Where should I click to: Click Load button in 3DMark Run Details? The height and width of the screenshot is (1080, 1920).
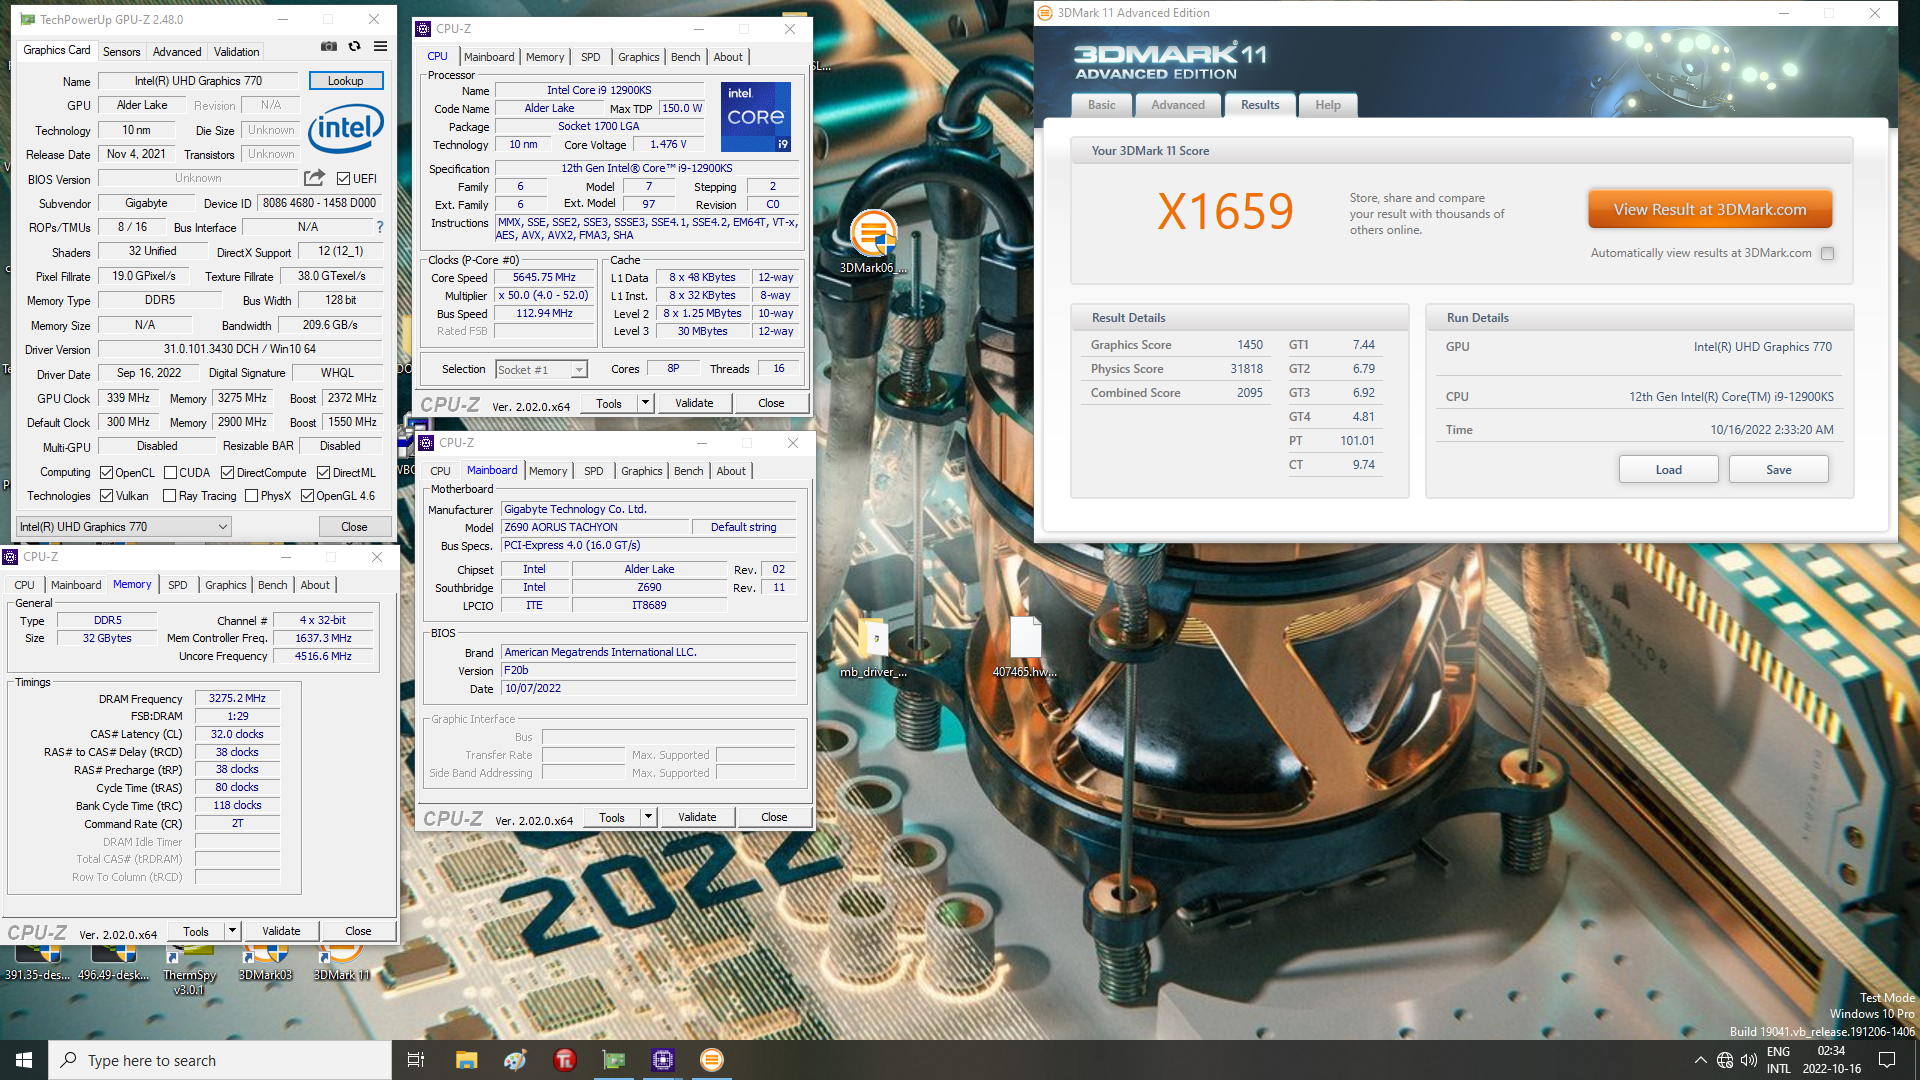(1668, 470)
